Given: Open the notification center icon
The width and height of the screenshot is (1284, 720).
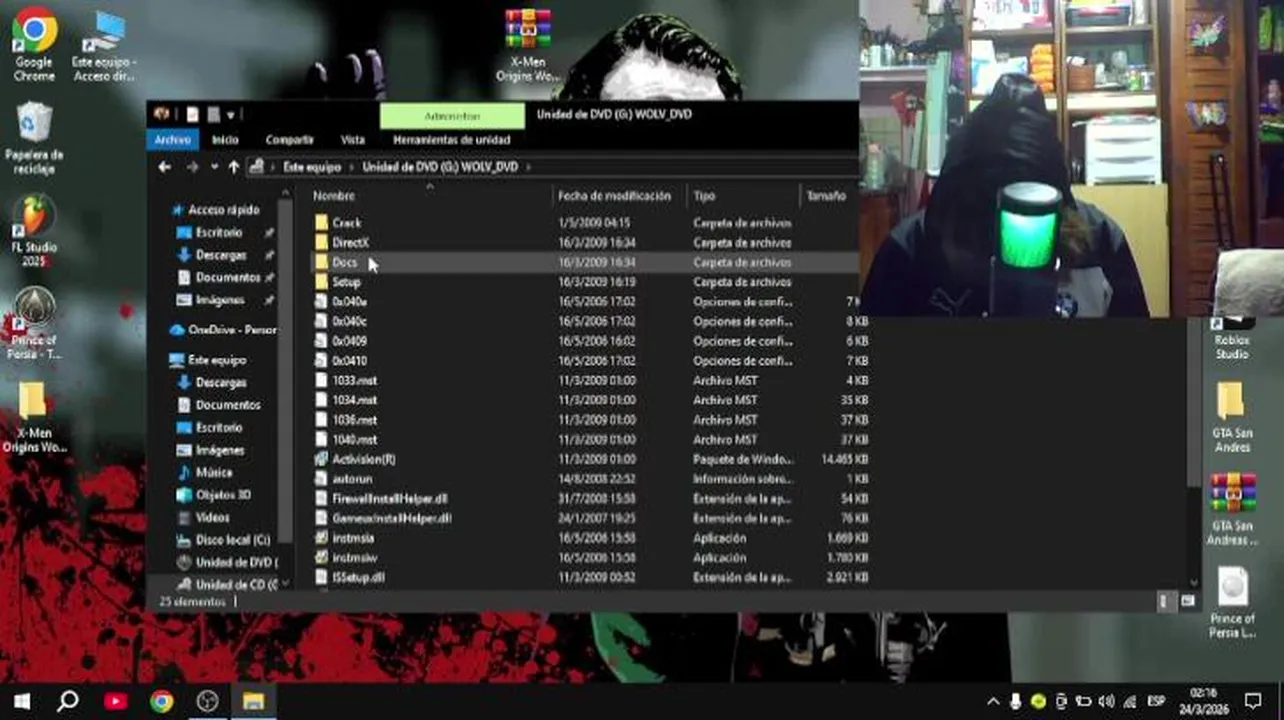Looking at the screenshot, I should (x=1253, y=700).
